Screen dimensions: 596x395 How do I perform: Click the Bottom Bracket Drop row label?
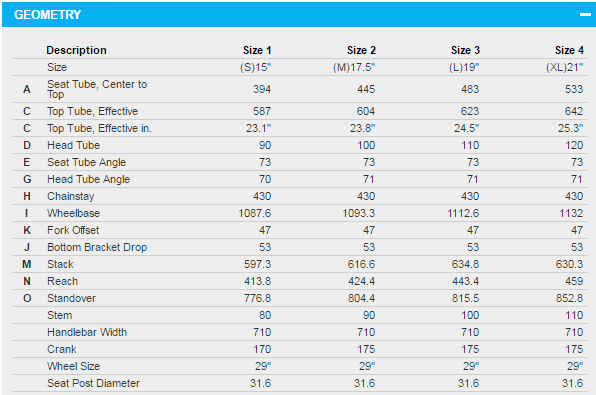coord(97,247)
